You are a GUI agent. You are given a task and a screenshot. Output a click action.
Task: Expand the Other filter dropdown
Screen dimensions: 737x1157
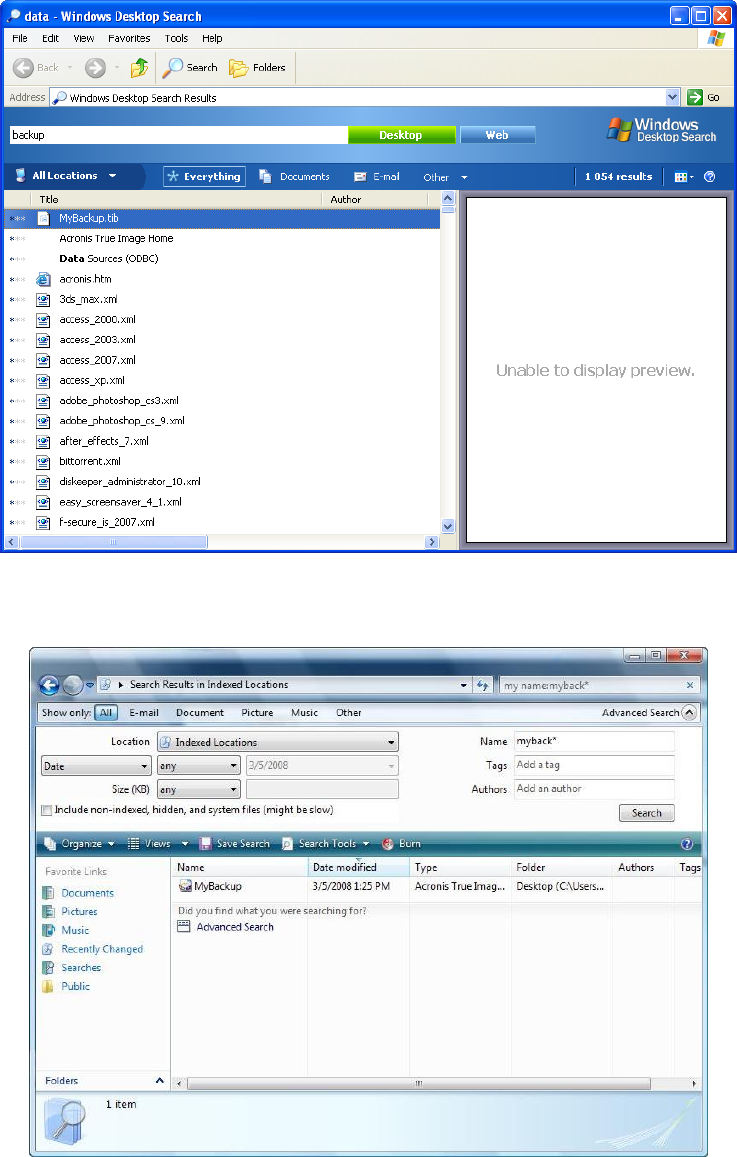click(446, 177)
